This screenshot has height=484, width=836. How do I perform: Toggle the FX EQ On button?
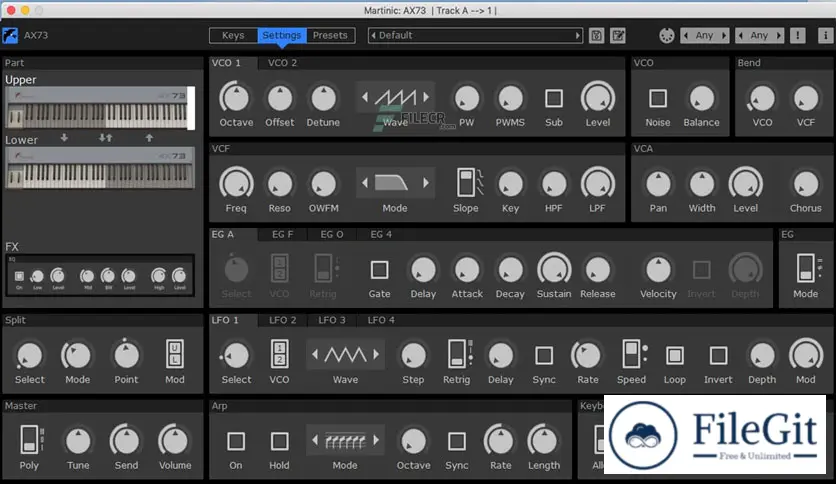click(19, 276)
